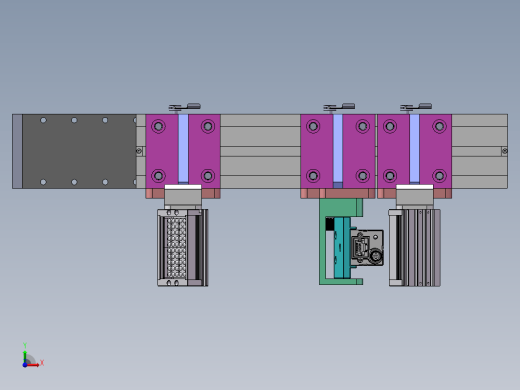This screenshot has height=390, width=520.
Task: Select the gray mounting block above the perforated unit
Action: [183, 197]
